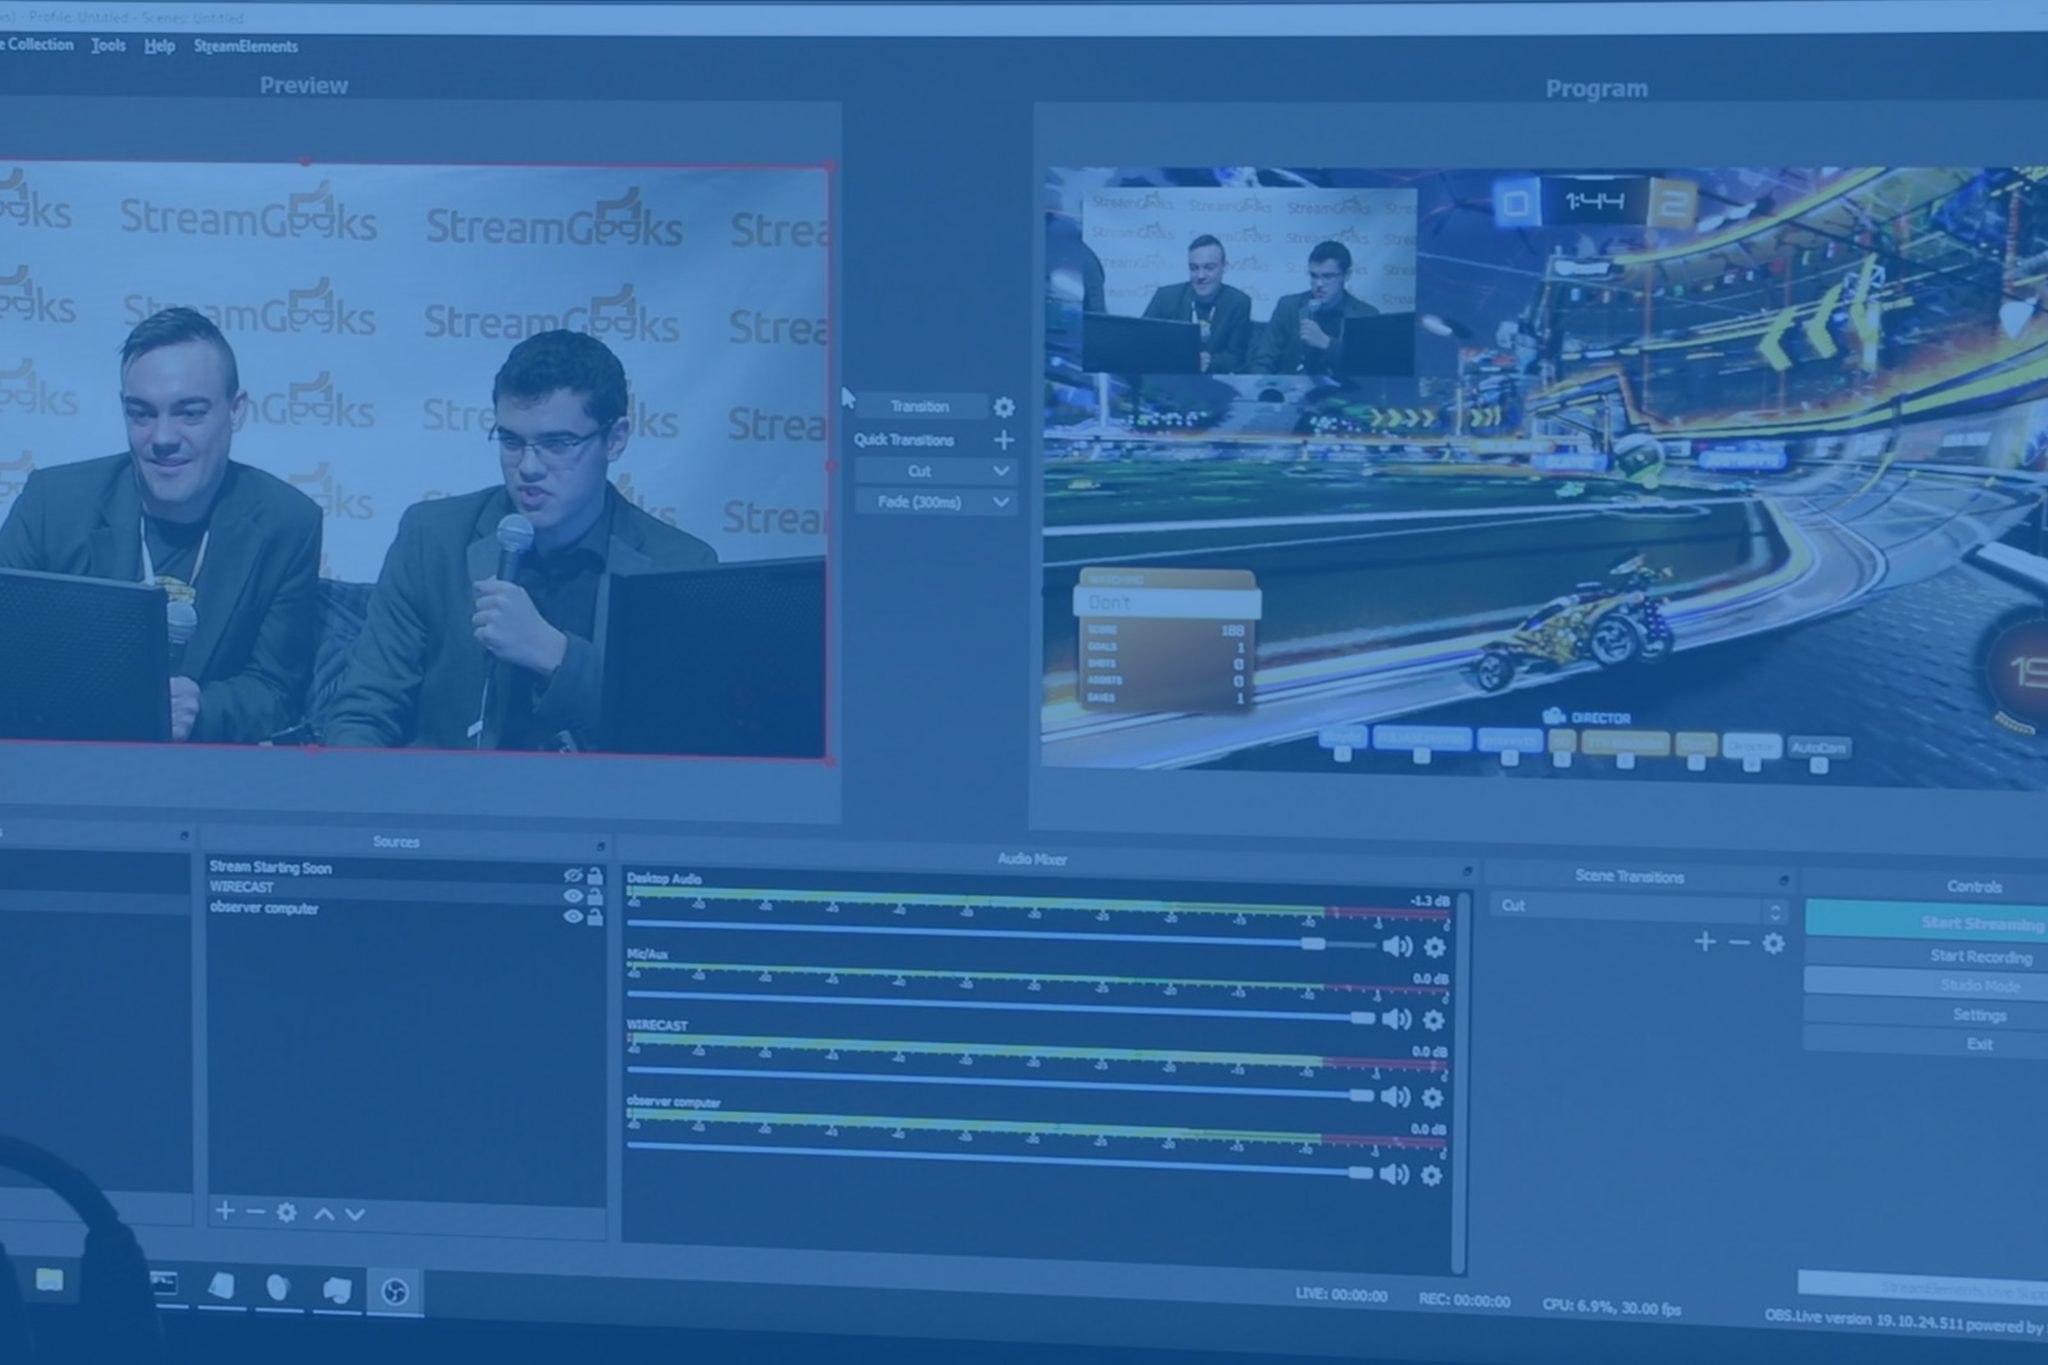Mute Mic/Aux with its speaker icon
This screenshot has height=1365, width=2048.
[1396, 1019]
